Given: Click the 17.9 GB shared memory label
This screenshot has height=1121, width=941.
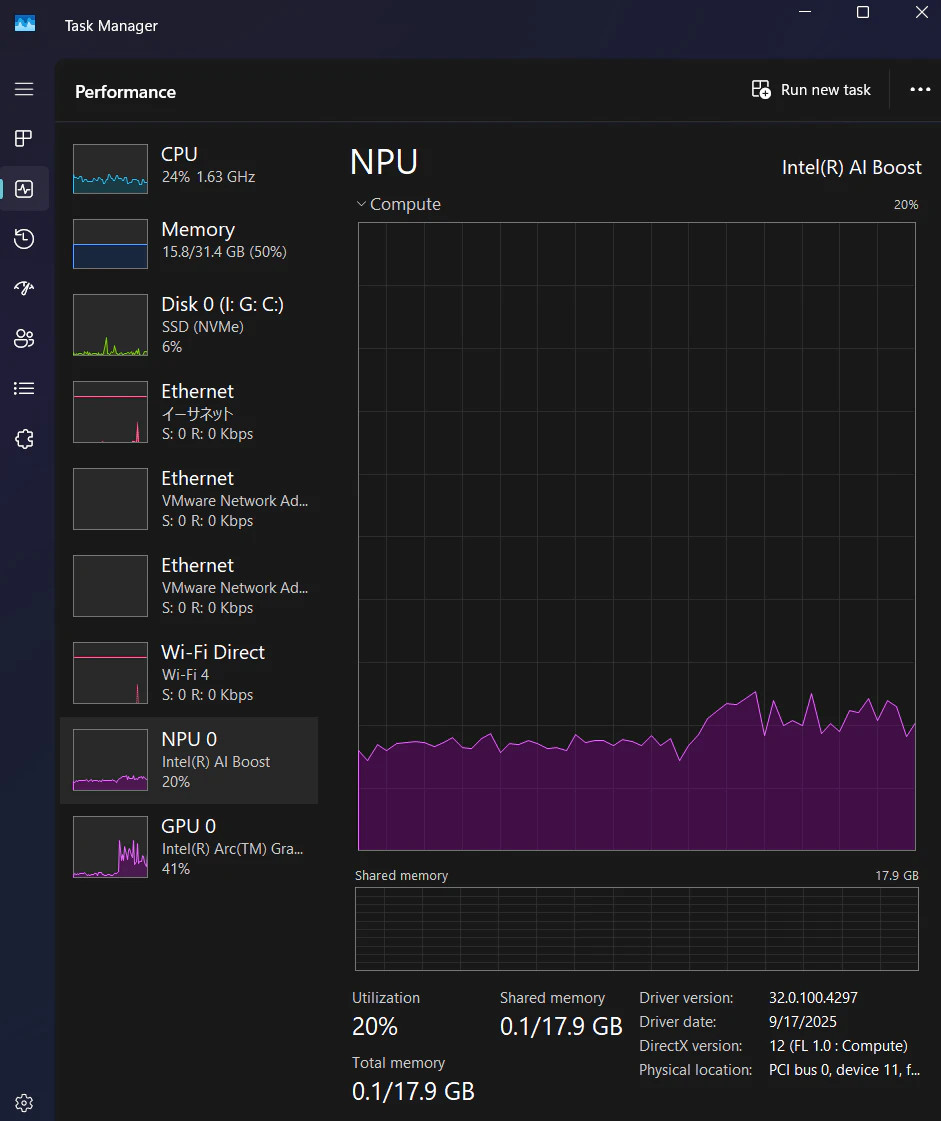Looking at the screenshot, I should tap(897, 875).
